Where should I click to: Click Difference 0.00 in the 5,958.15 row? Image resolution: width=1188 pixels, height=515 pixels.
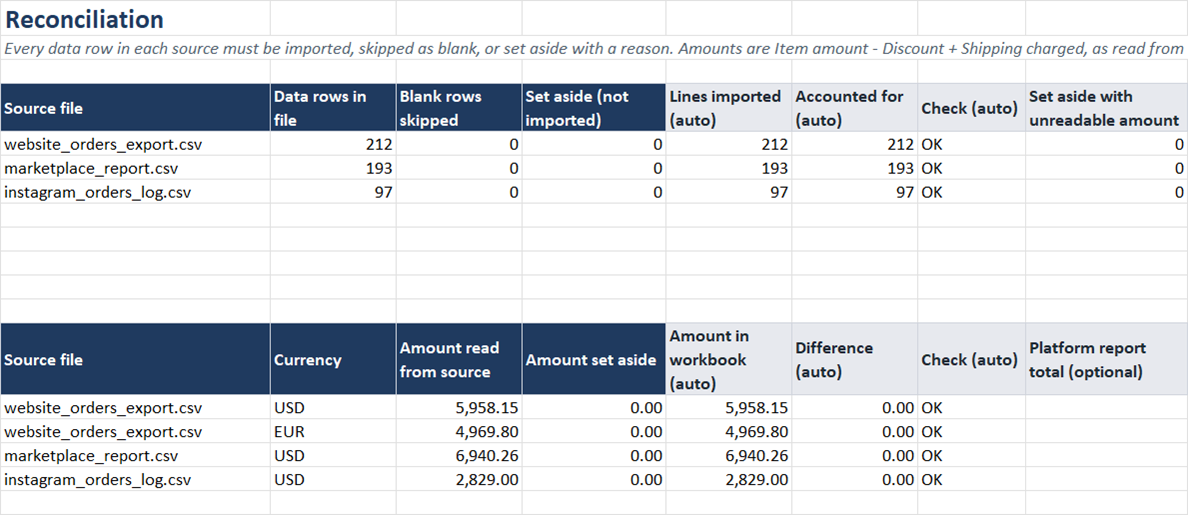(x=854, y=407)
